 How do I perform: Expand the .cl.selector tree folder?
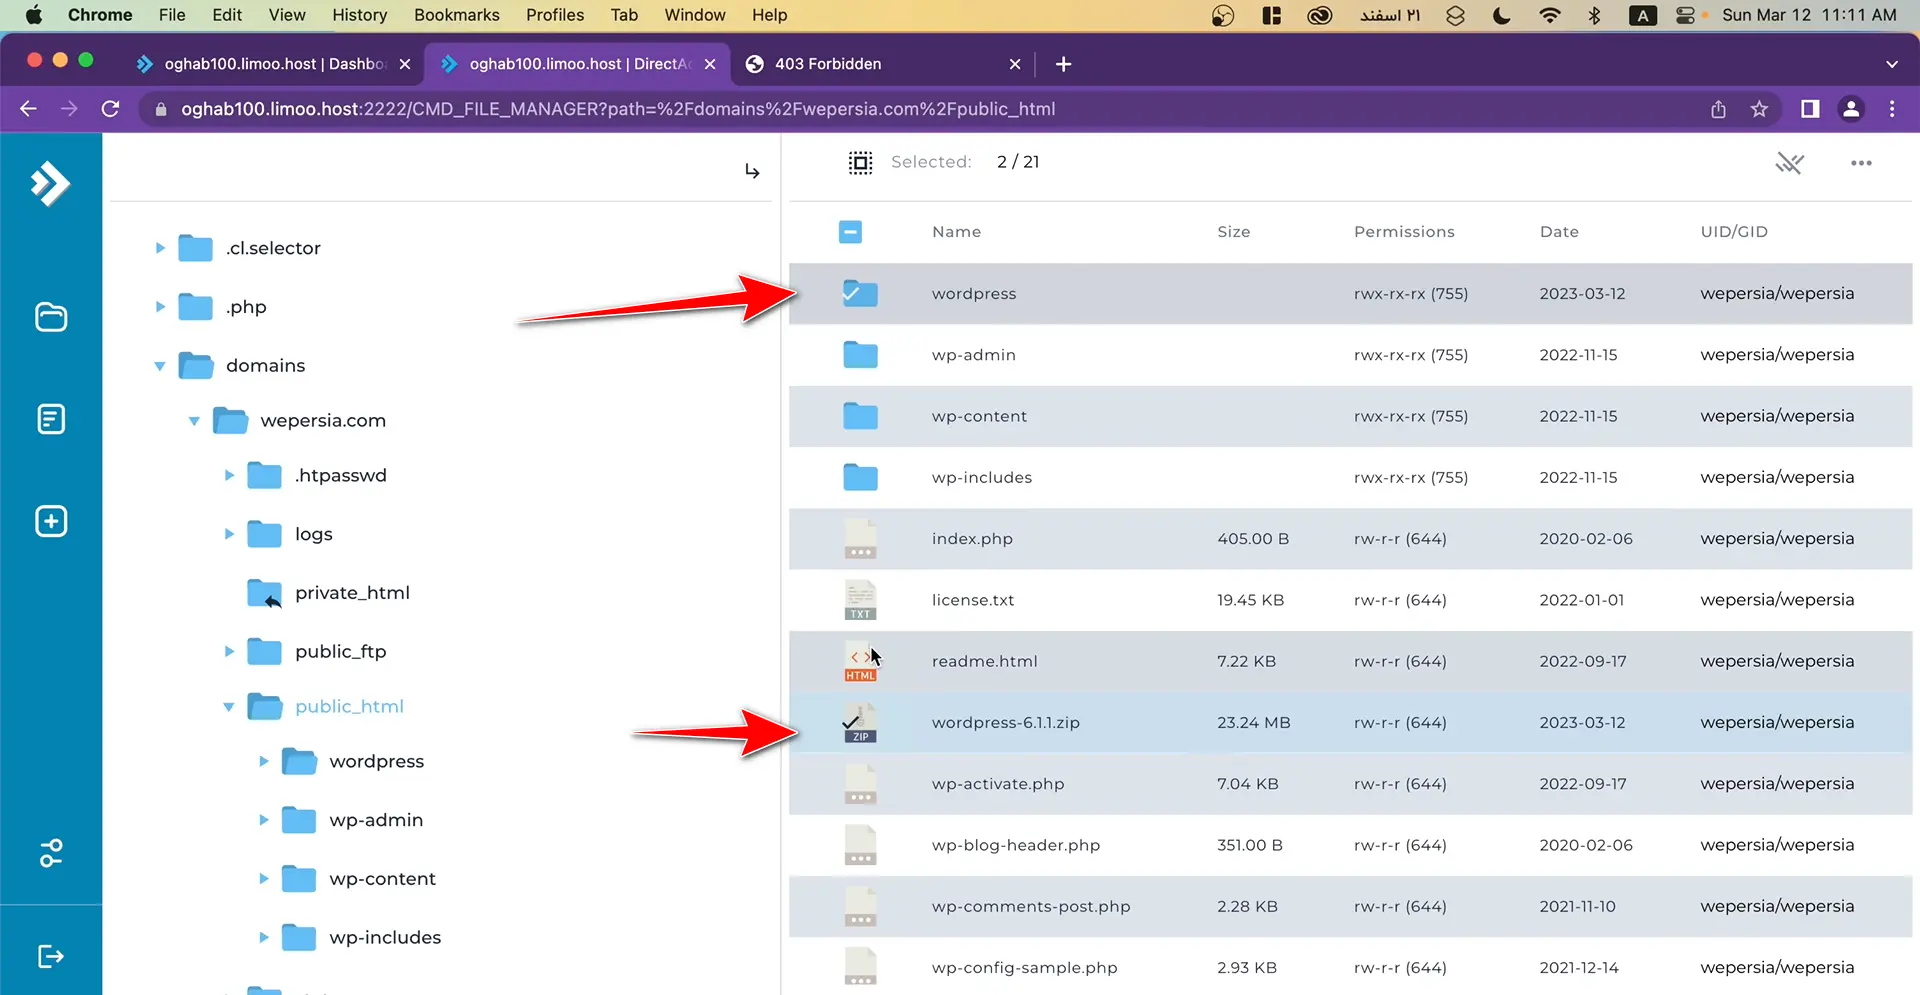[160, 248]
